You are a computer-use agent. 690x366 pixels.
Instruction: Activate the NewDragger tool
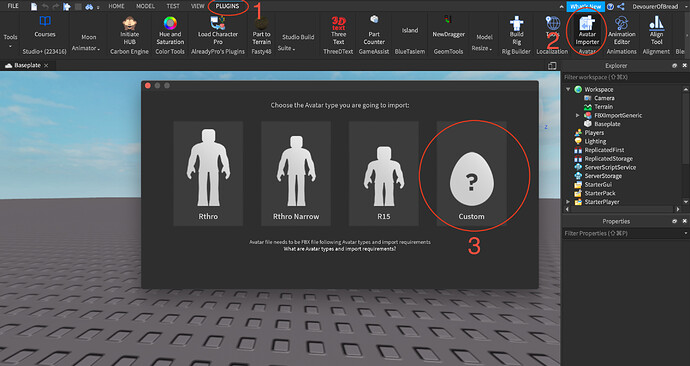pyautogui.click(x=448, y=27)
